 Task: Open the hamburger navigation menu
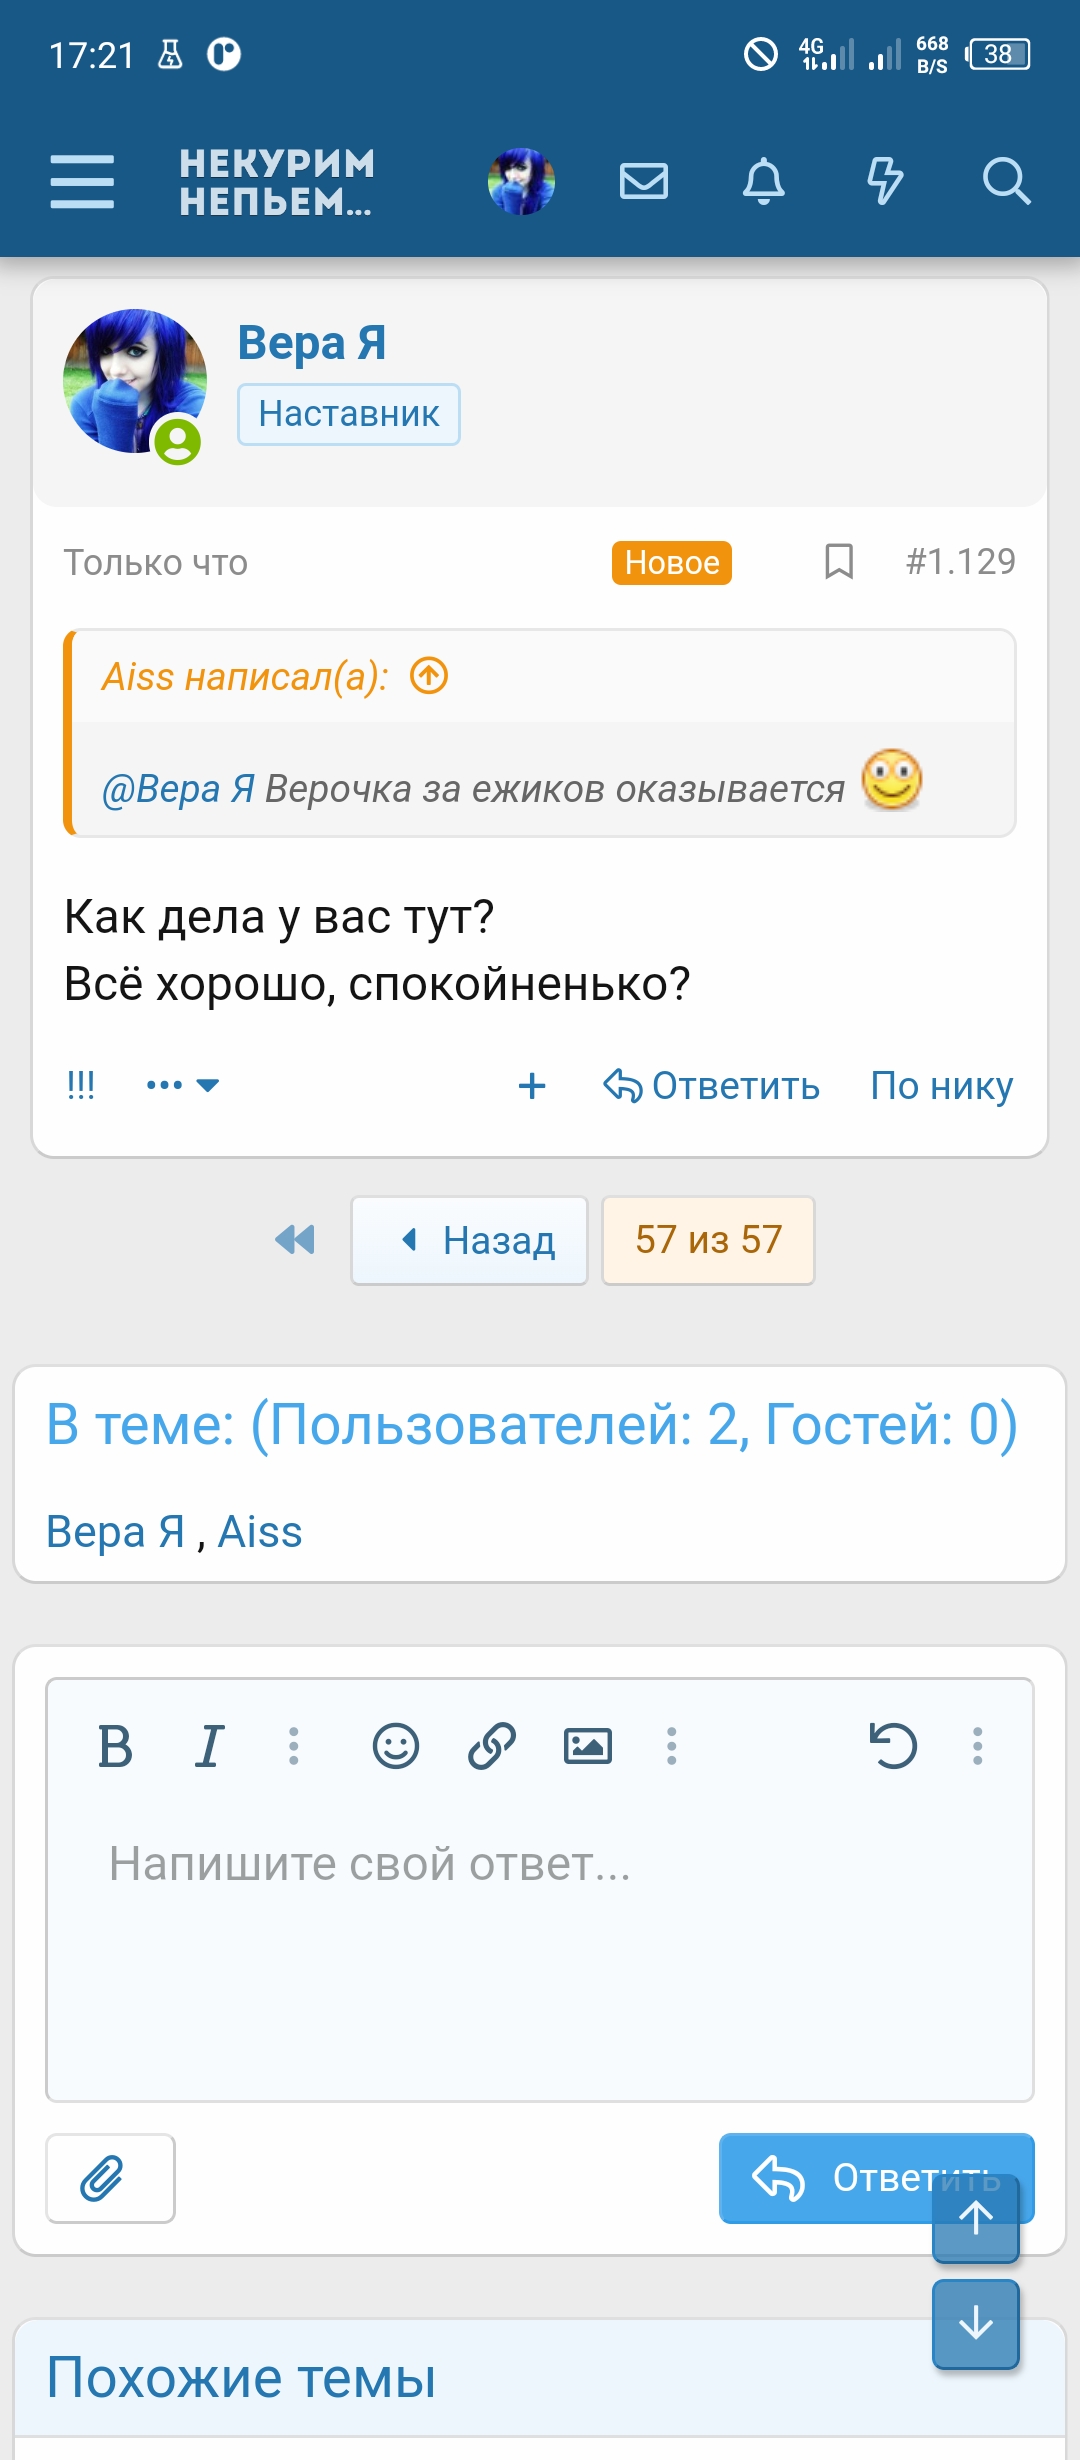click(82, 182)
